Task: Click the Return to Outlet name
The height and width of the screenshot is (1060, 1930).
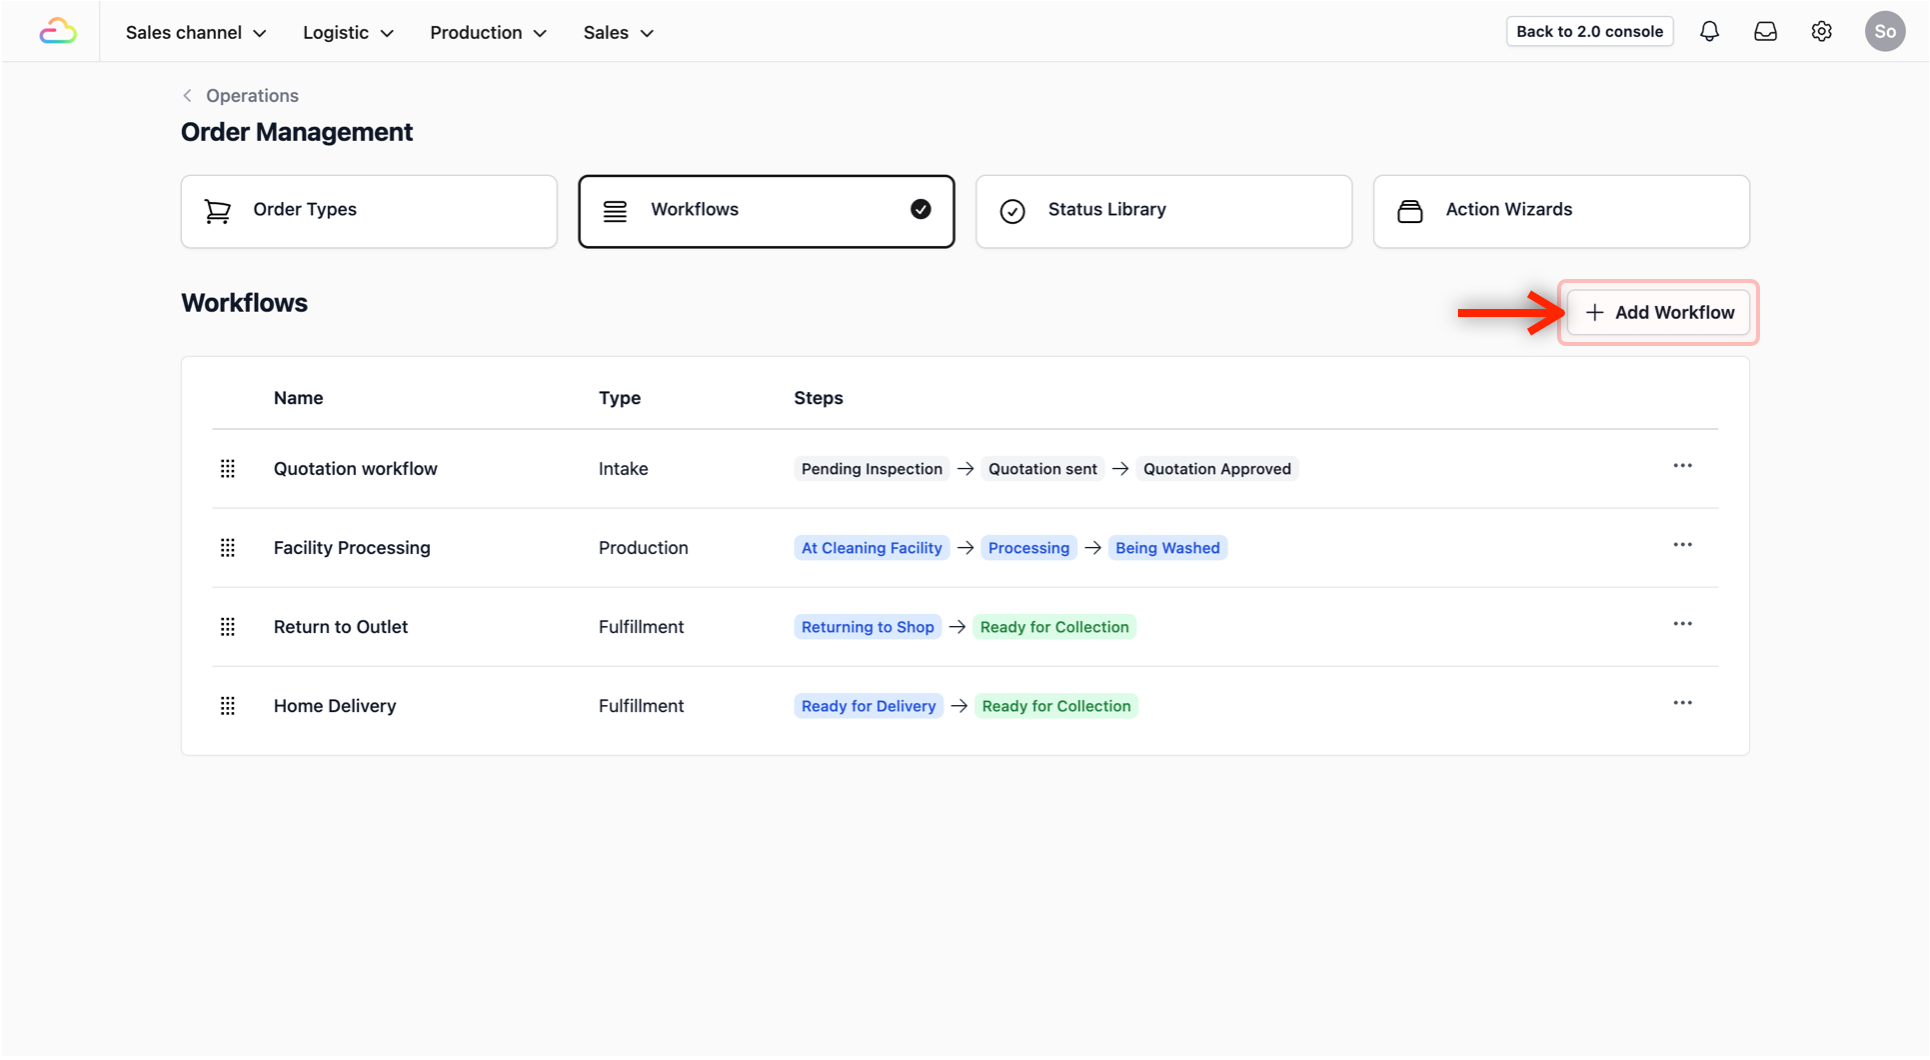Action: (x=341, y=627)
